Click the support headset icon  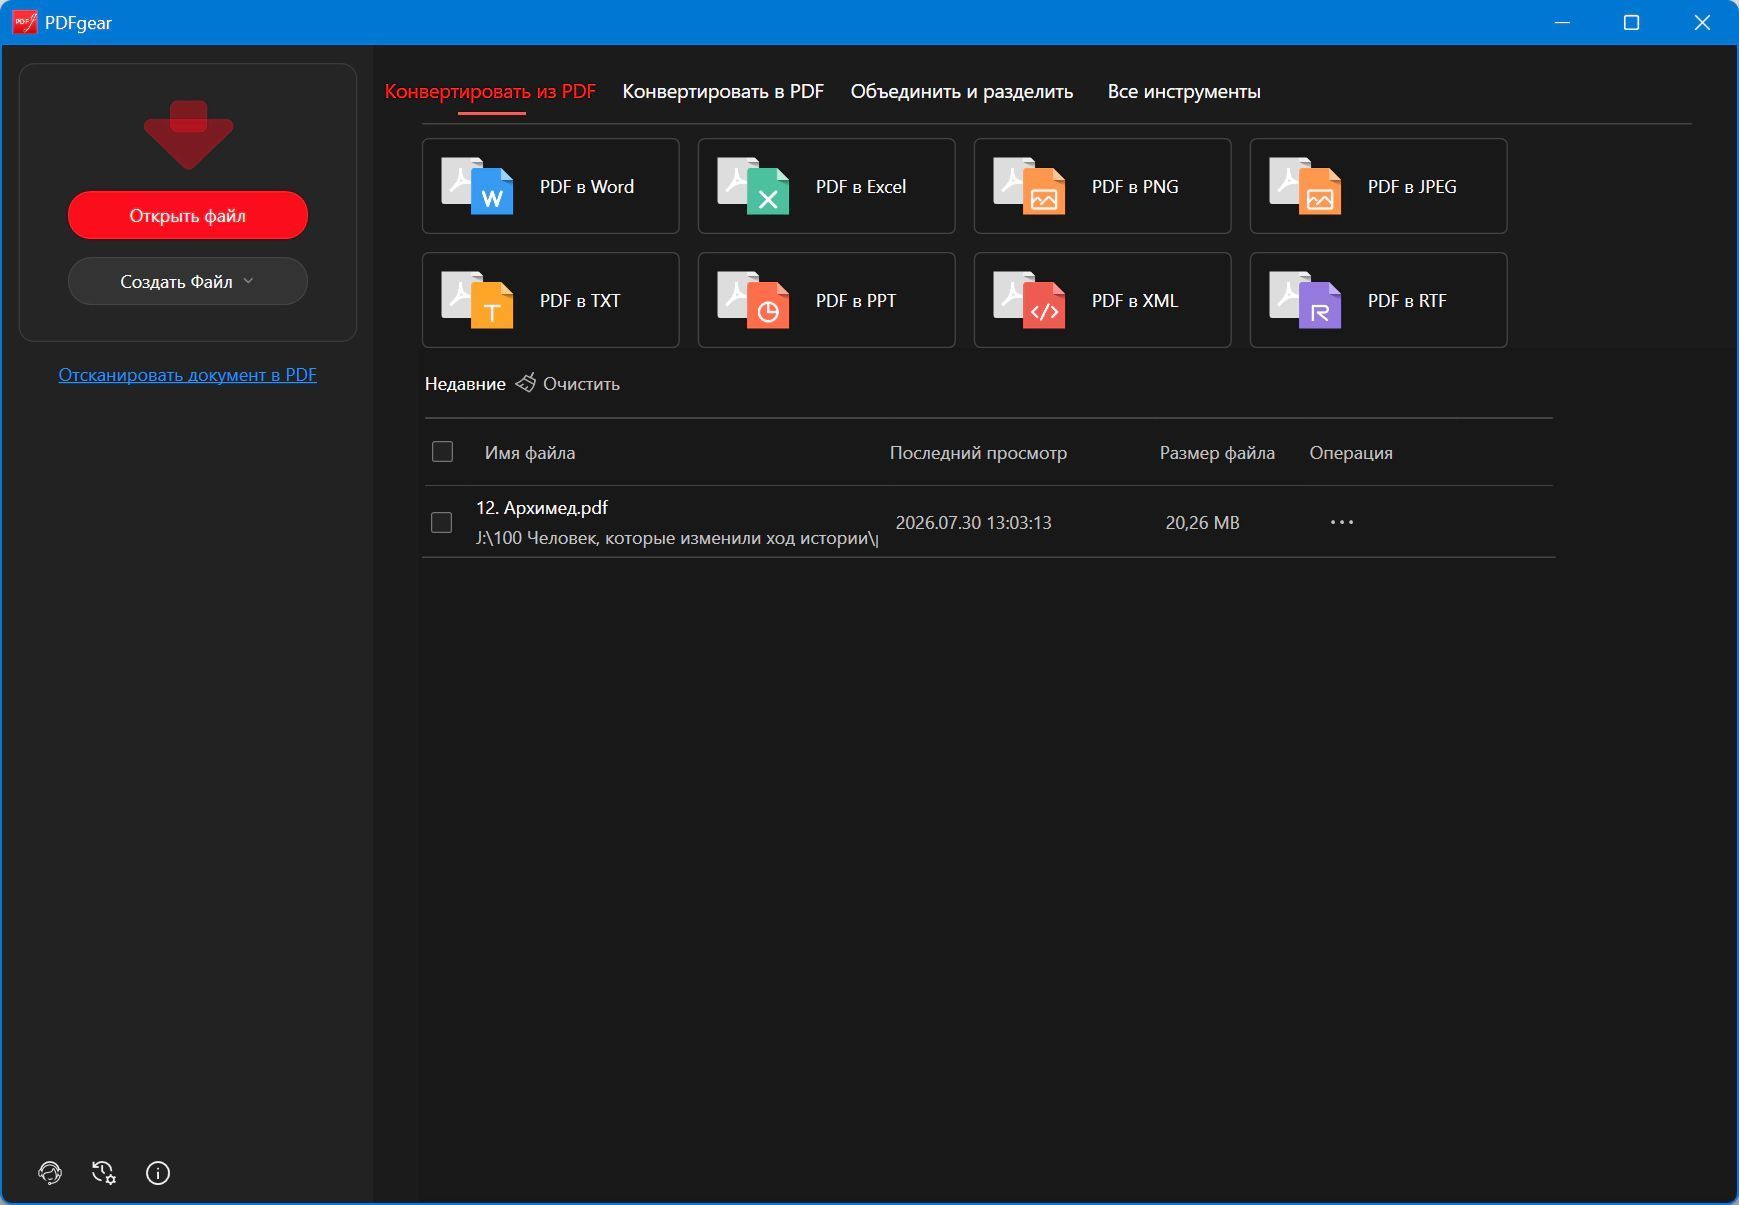pyautogui.click(x=50, y=1173)
